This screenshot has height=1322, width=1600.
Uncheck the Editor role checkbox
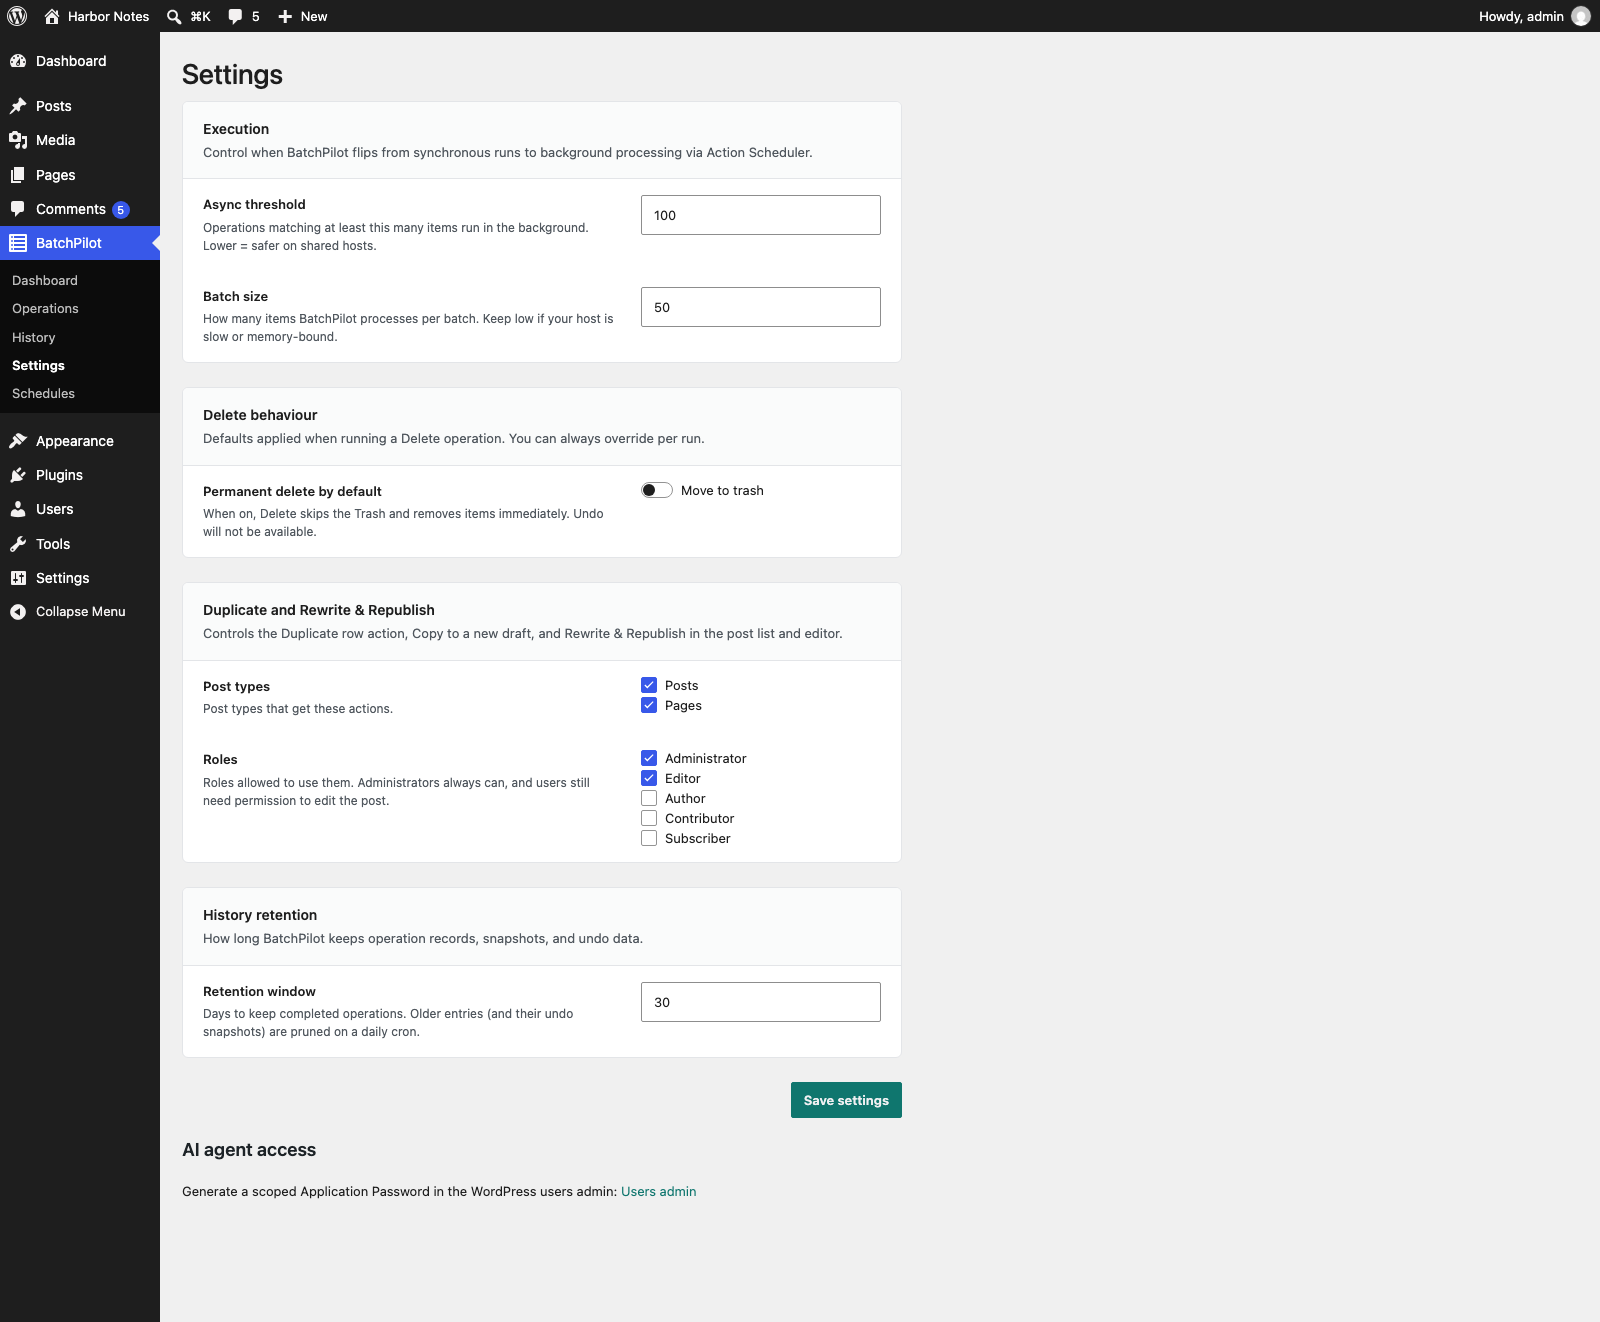pos(649,778)
